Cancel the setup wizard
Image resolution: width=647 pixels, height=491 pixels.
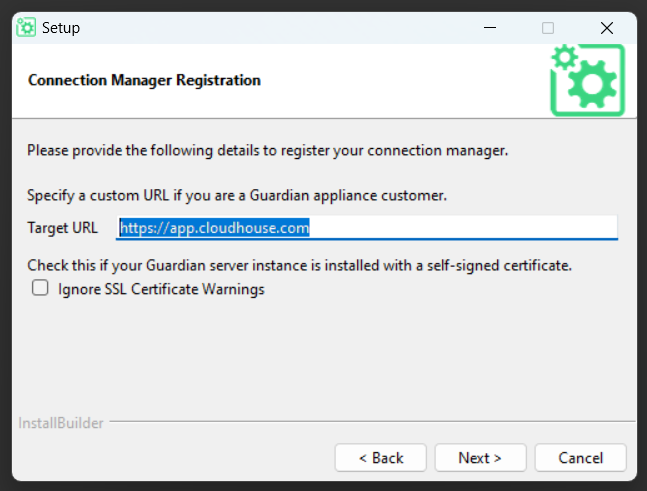coord(581,458)
